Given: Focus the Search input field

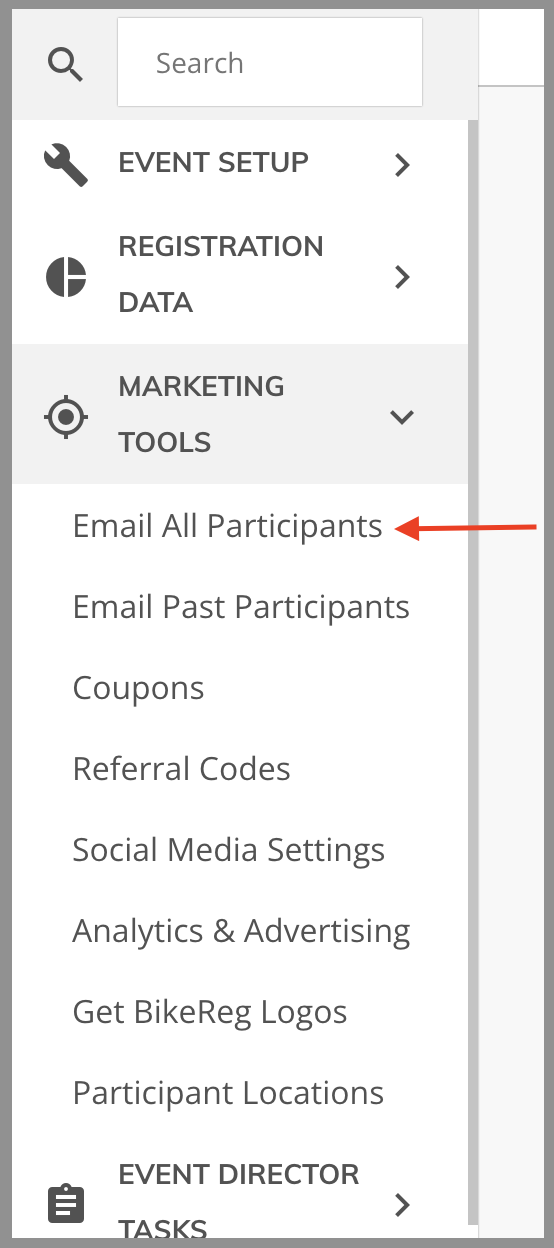Looking at the screenshot, I should coord(270,63).
